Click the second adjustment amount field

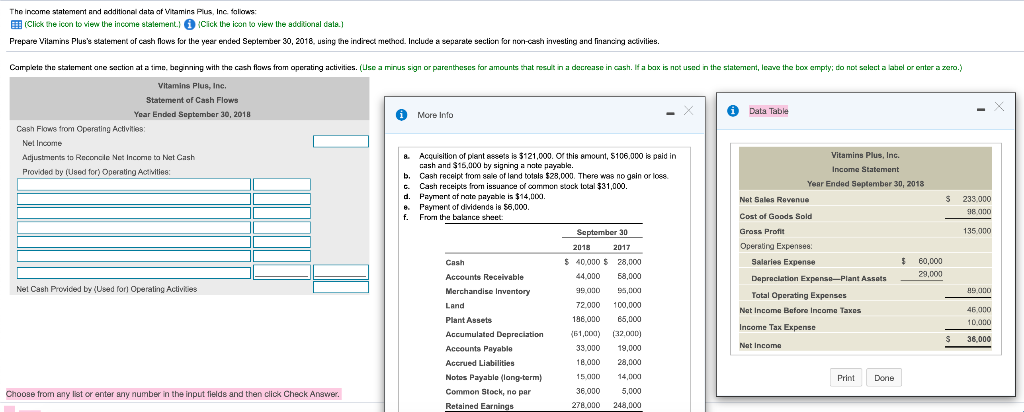(x=281, y=197)
